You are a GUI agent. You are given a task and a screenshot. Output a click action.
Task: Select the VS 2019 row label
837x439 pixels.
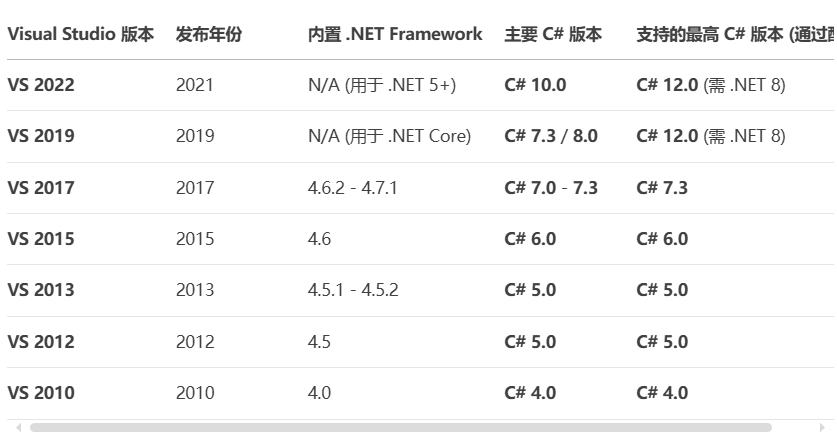pos(41,136)
